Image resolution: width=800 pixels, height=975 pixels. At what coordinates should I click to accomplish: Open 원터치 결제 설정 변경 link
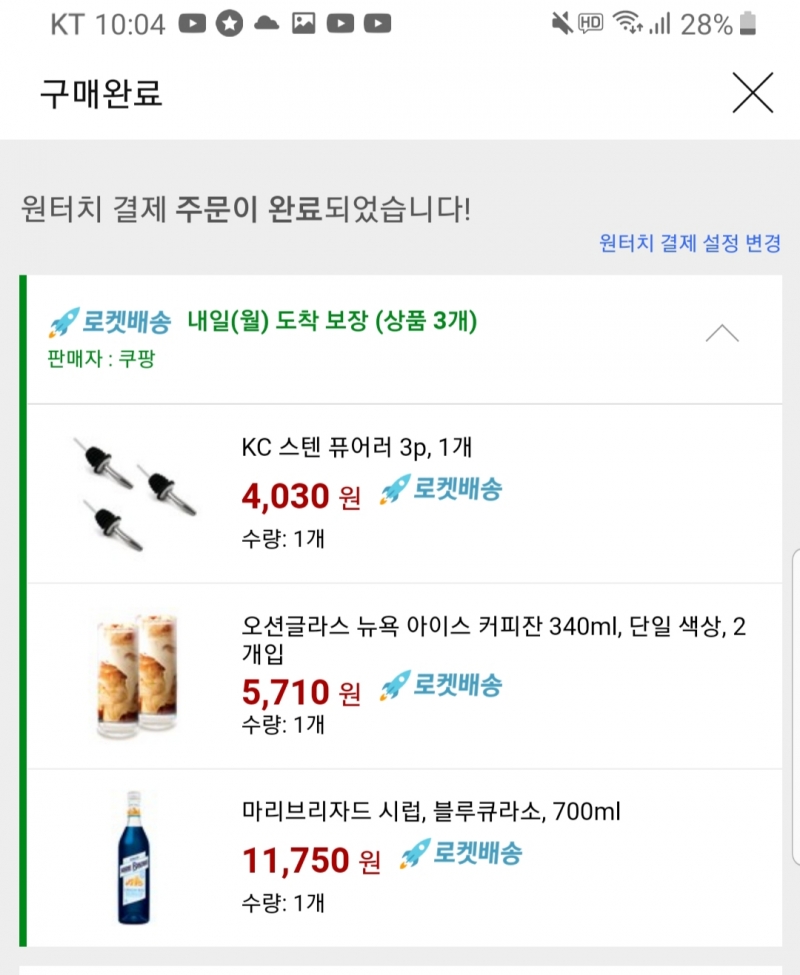coord(690,243)
